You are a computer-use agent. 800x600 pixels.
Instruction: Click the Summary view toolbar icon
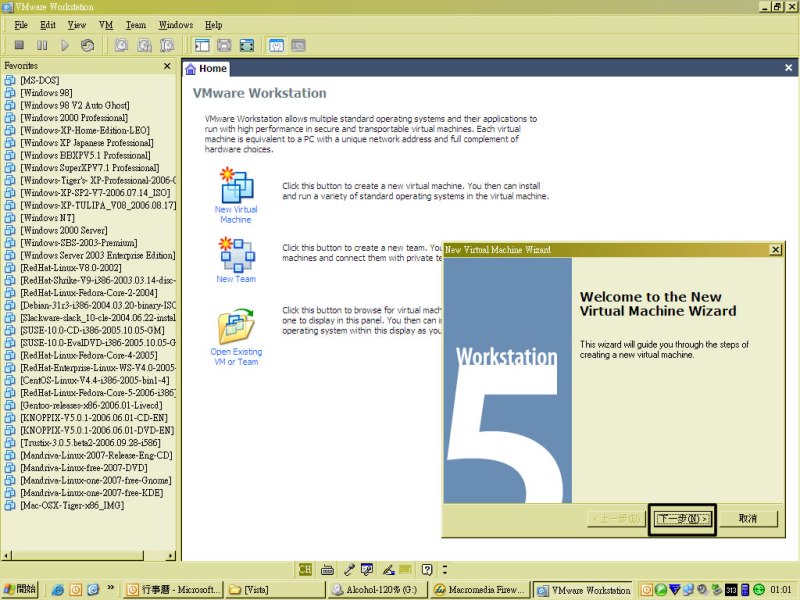pyautogui.click(x=276, y=45)
